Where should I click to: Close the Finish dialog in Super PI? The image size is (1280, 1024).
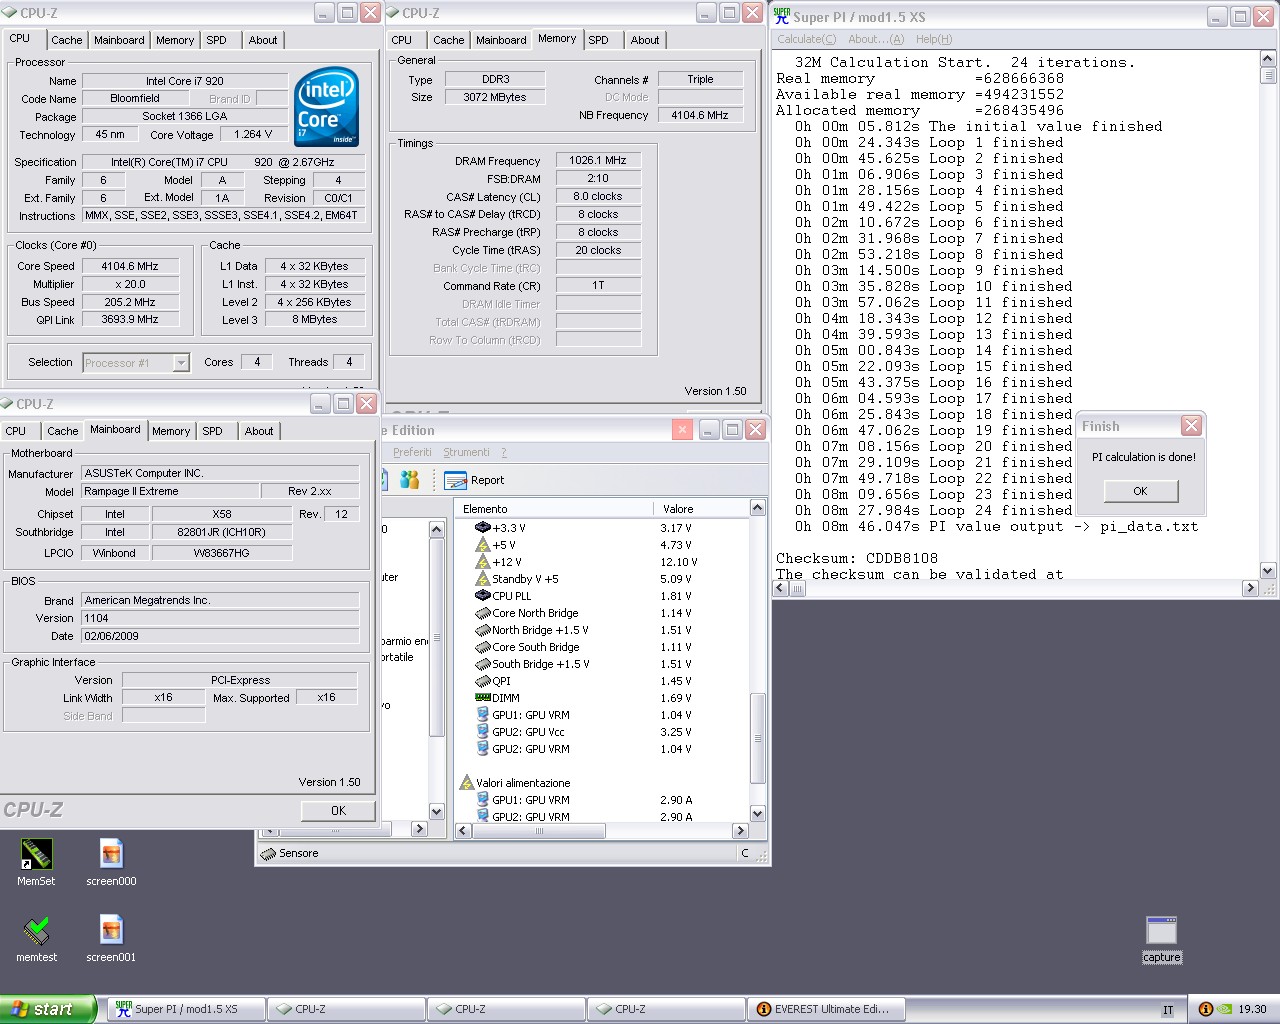tap(1191, 426)
